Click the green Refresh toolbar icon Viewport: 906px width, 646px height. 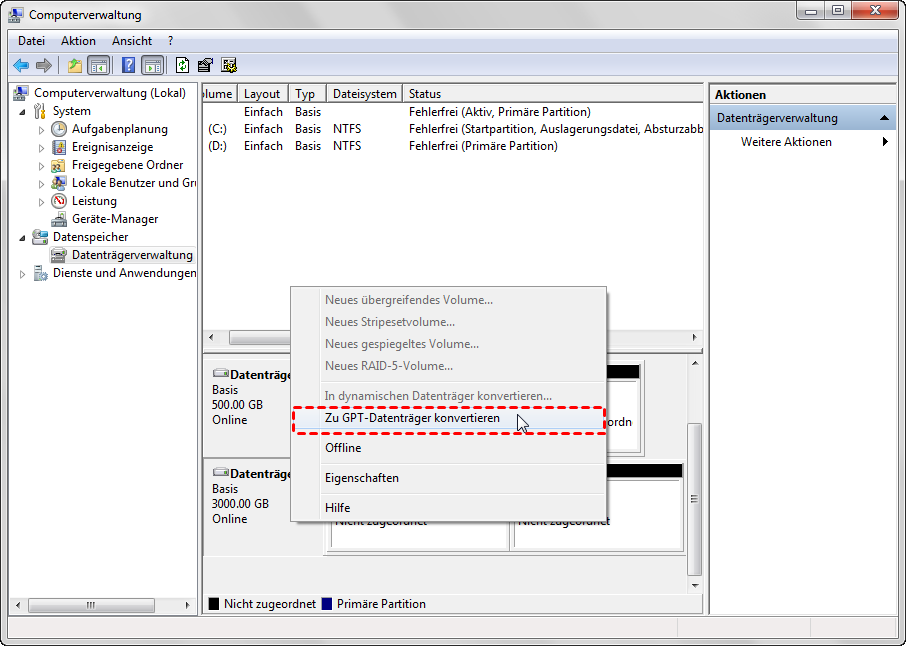(x=183, y=65)
